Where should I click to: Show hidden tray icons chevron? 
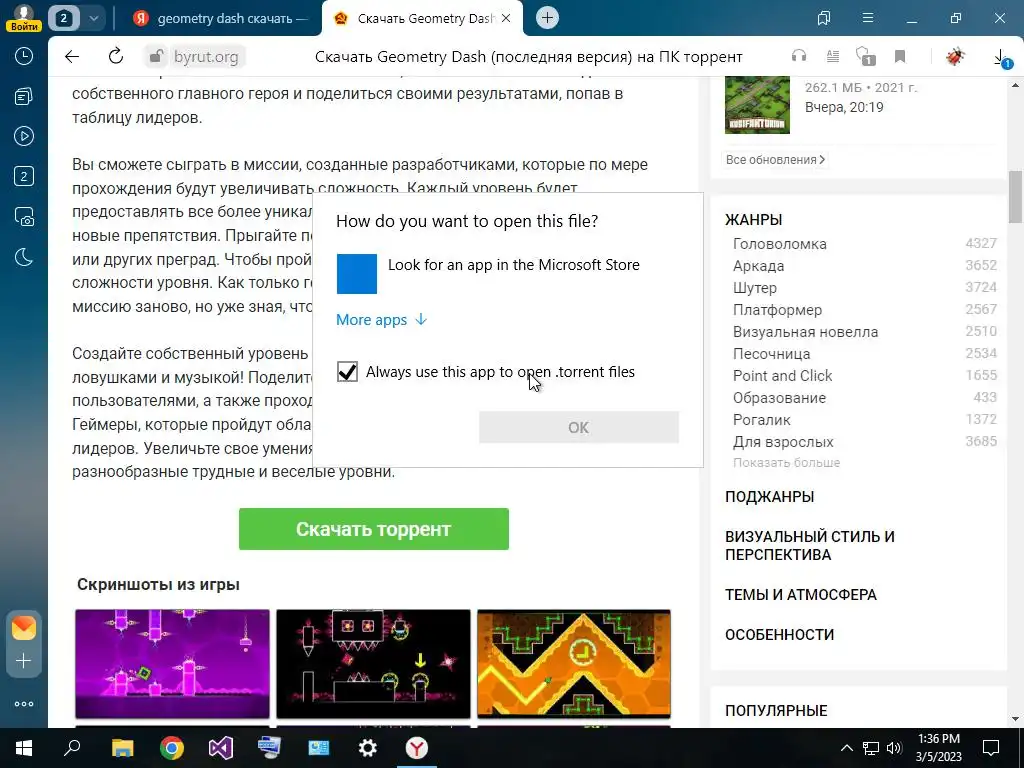tap(846, 748)
